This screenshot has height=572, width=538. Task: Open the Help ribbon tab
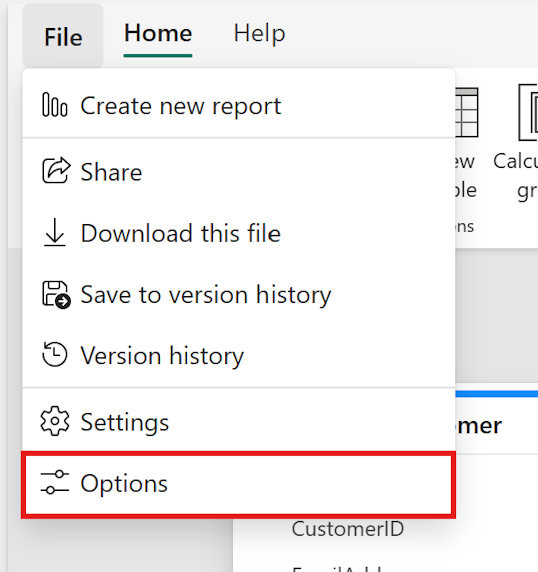point(259,34)
